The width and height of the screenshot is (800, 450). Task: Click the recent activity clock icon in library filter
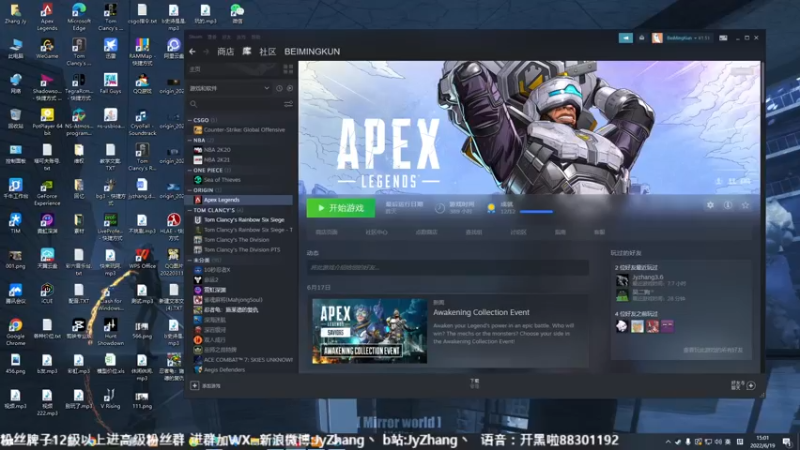coord(279,88)
